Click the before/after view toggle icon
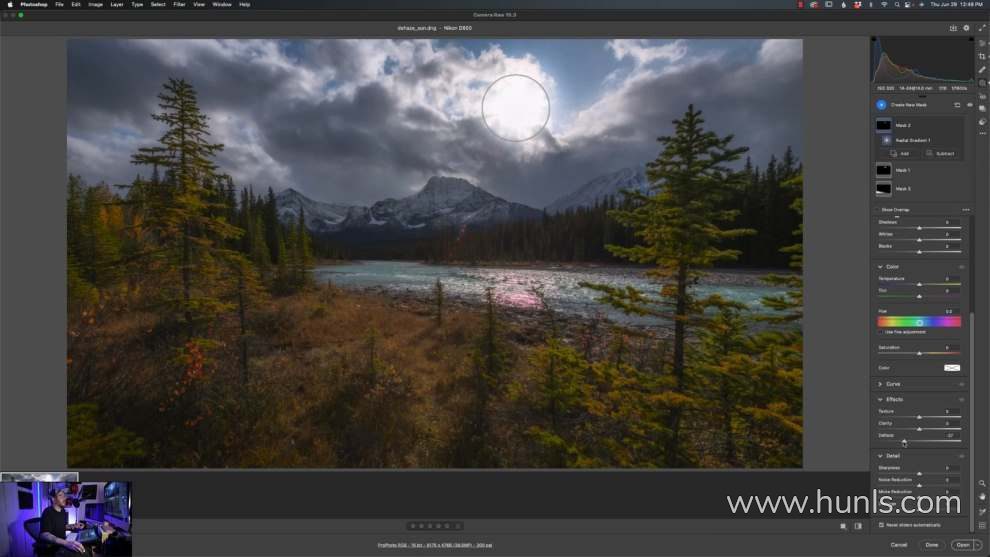The height and width of the screenshot is (557, 990). coord(858,525)
